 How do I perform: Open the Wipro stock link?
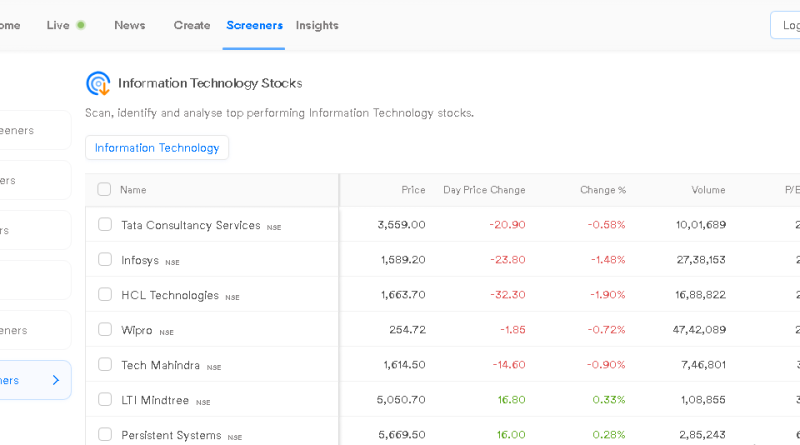[x=137, y=330]
